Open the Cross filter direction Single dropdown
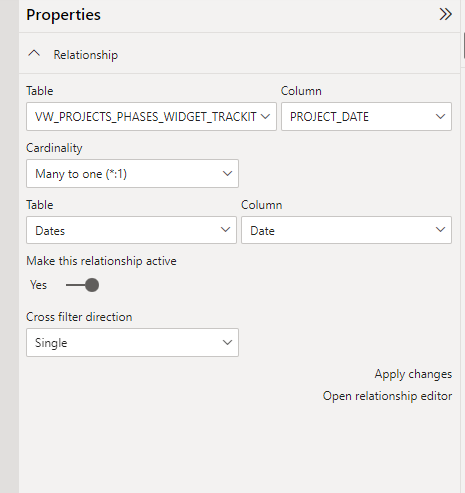The height and width of the screenshot is (493, 465). [x=132, y=342]
